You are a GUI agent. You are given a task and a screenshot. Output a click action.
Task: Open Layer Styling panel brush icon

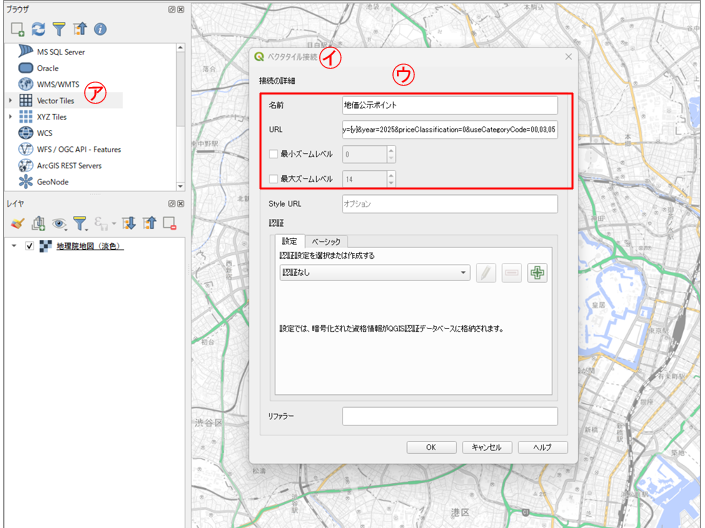[x=17, y=224]
